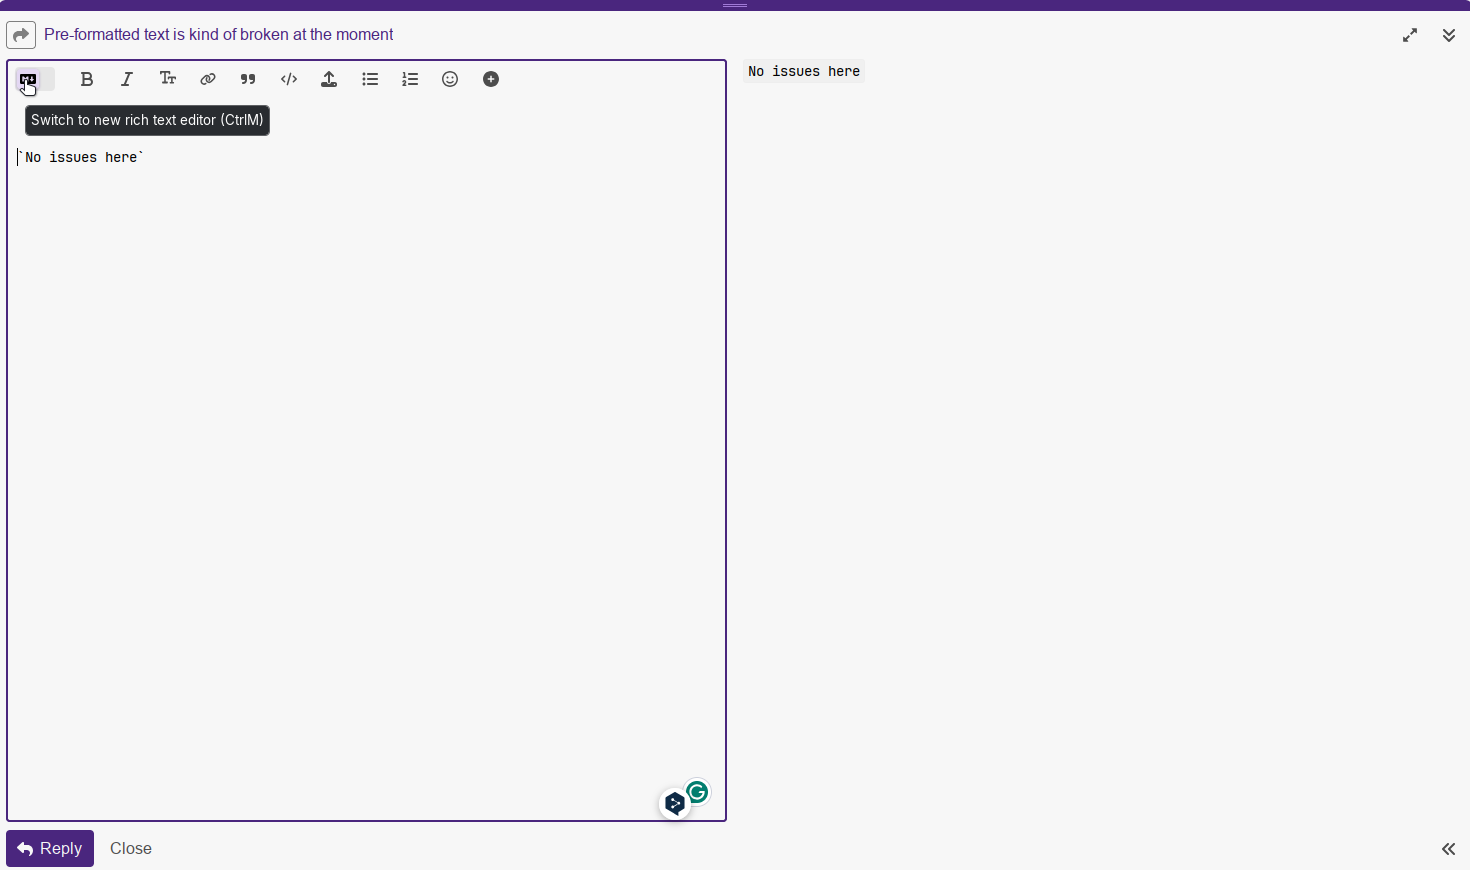Viewport: 1470px width, 870px height.
Task: Insert preformatted code
Action: (x=289, y=80)
